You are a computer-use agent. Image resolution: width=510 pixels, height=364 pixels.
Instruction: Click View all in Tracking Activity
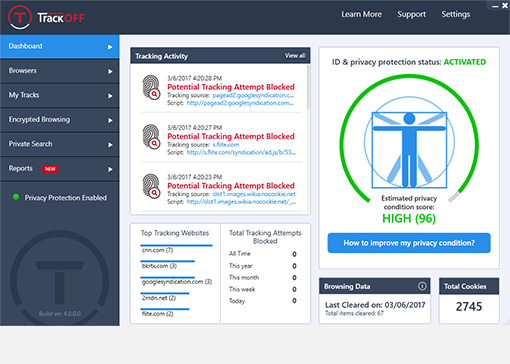[295, 56]
